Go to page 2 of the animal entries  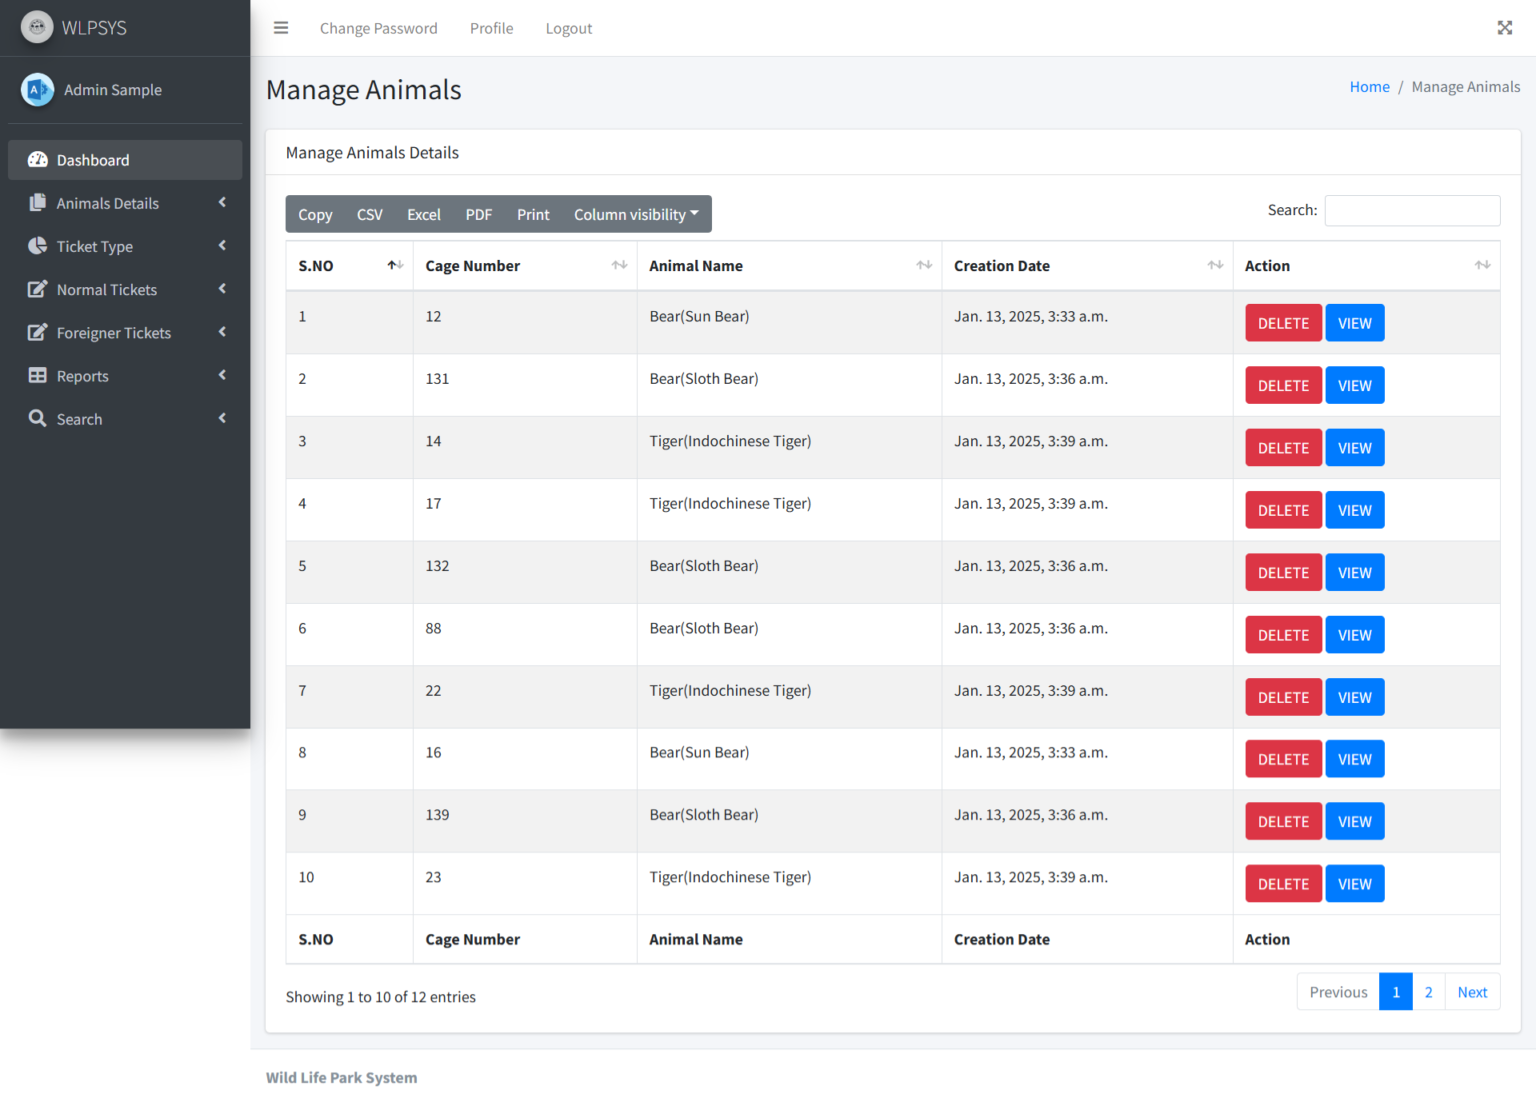(x=1428, y=991)
